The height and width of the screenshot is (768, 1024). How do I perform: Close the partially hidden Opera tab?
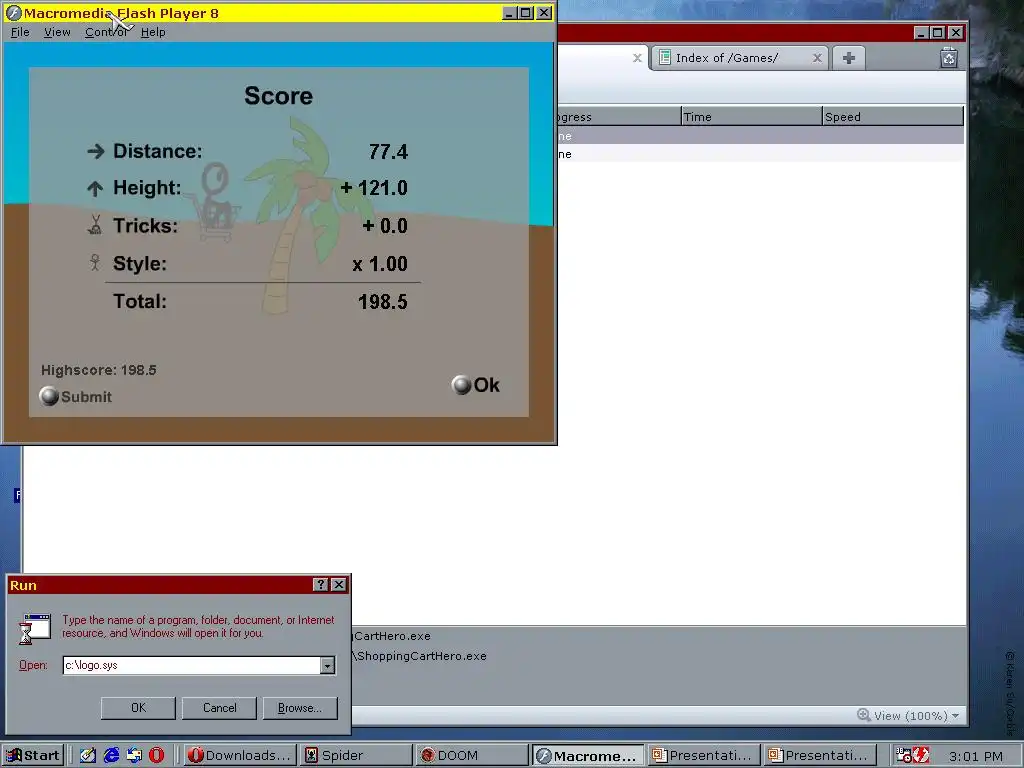tap(637, 58)
